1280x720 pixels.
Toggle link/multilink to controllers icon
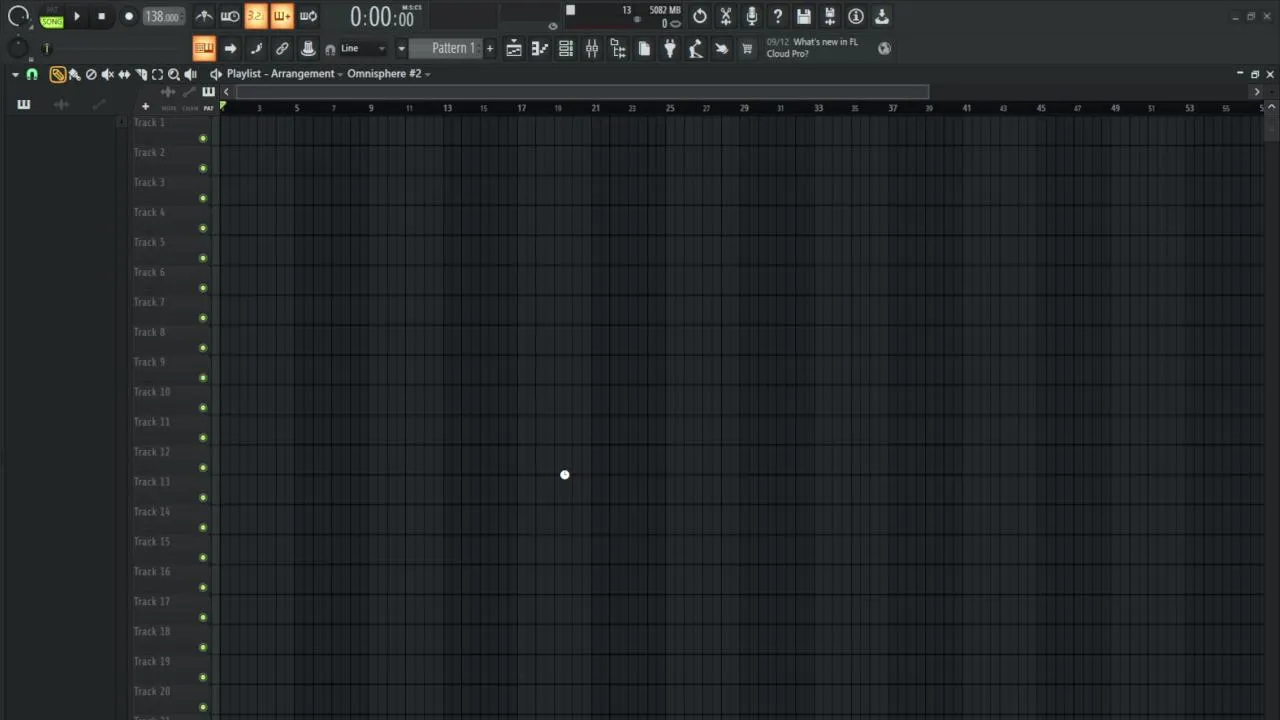tap(282, 48)
